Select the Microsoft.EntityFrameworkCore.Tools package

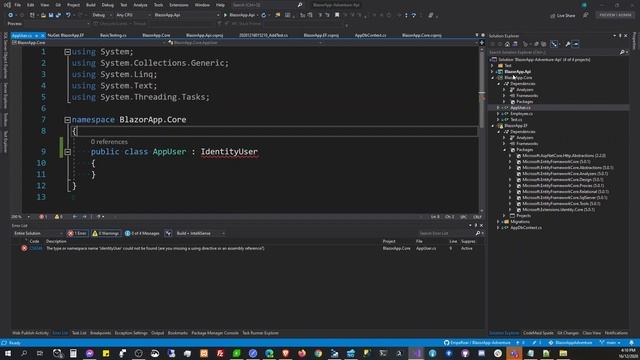tap(561, 203)
